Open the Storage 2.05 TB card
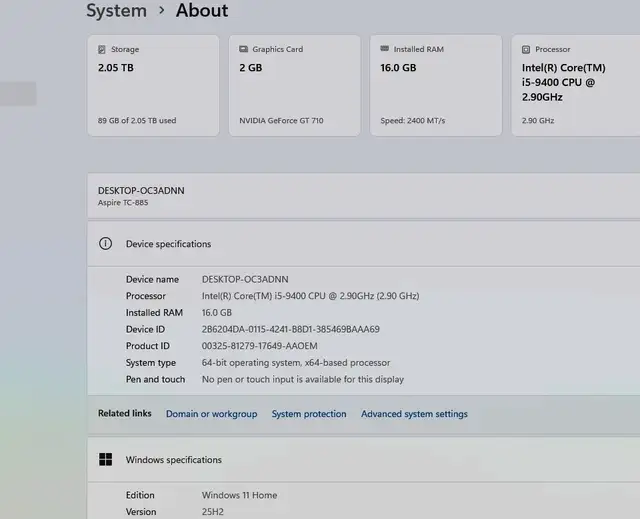The width and height of the screenshot is (640, 519). point(153,85)
